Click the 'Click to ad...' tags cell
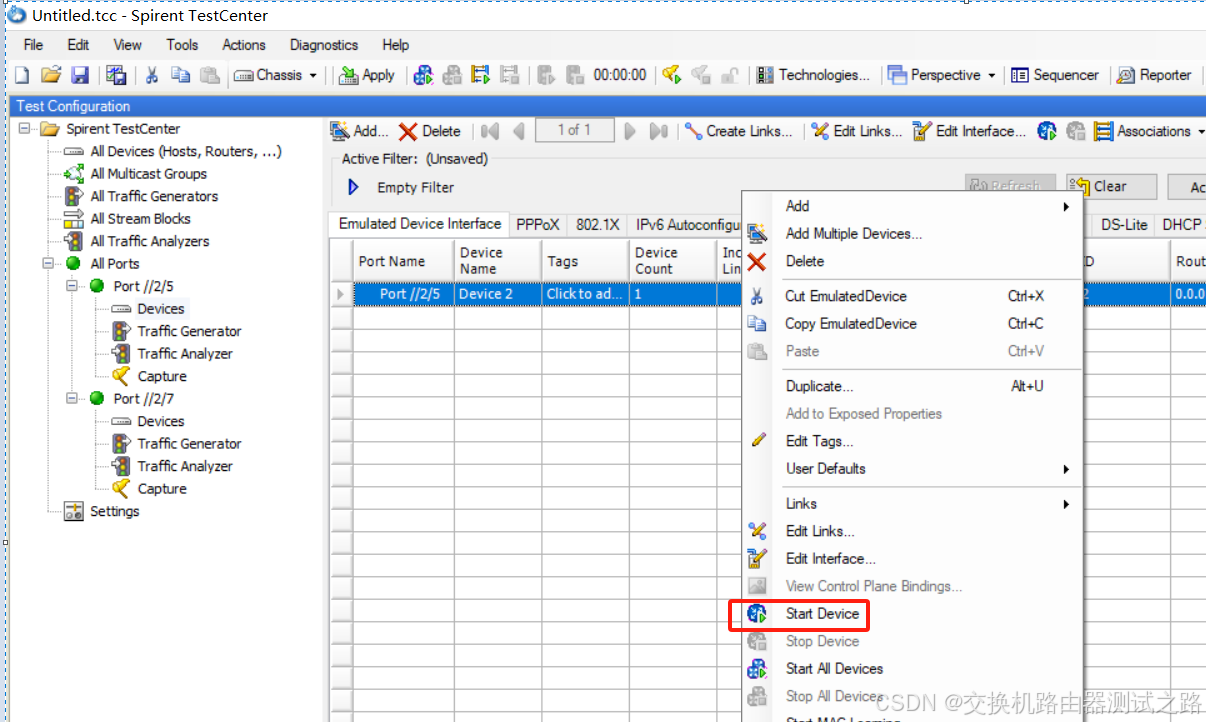This screenshot has width=1206, height=722. tap(585, 294)
